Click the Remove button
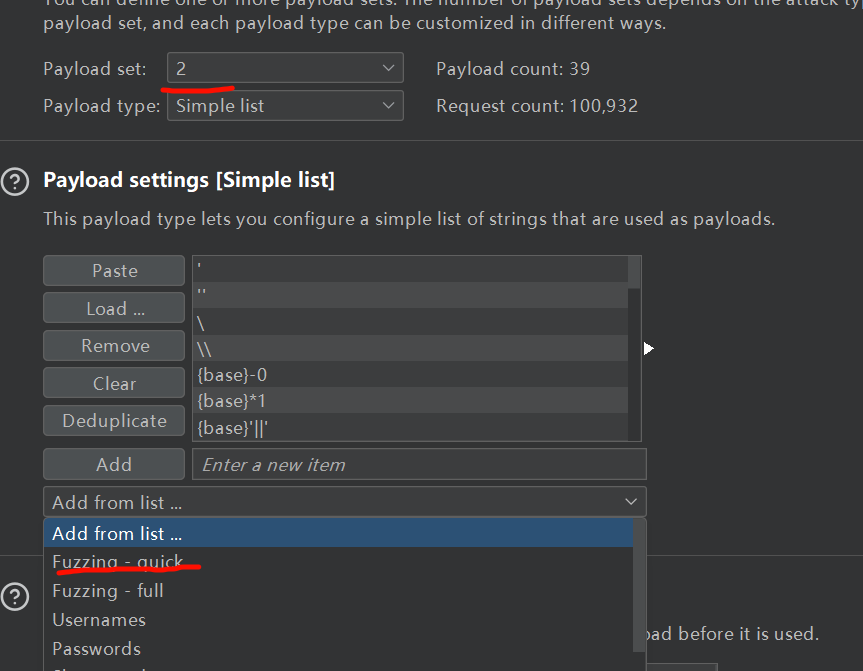Viewport: 863px width, 671px height. 114,346
